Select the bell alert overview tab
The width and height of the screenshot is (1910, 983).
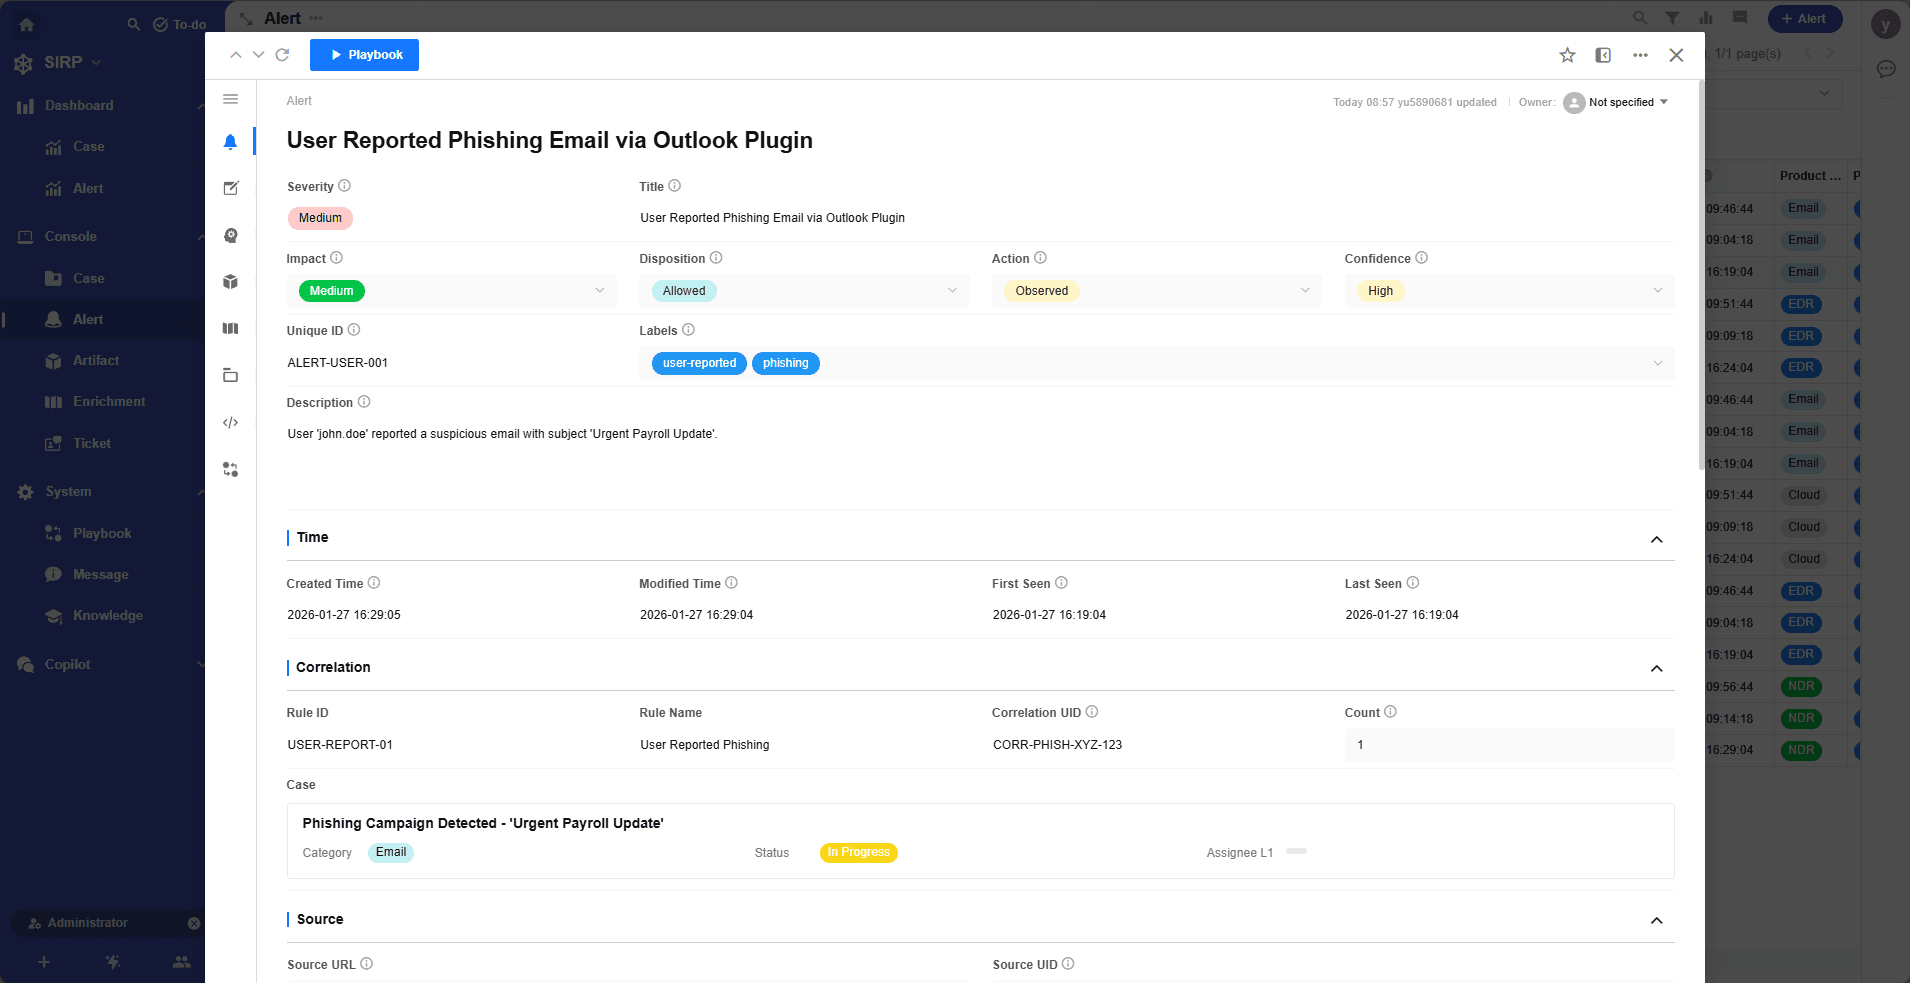pyautogui.click(x=230, y=142)
